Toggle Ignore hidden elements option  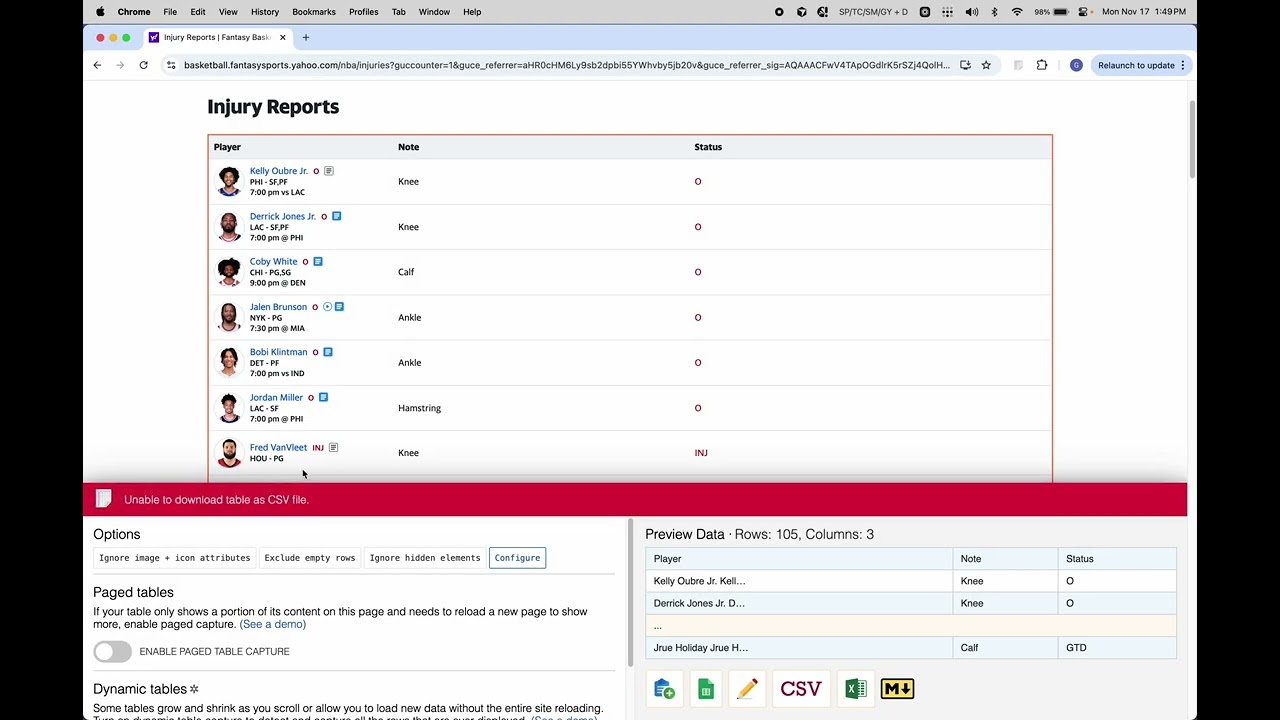pos(425,558)
